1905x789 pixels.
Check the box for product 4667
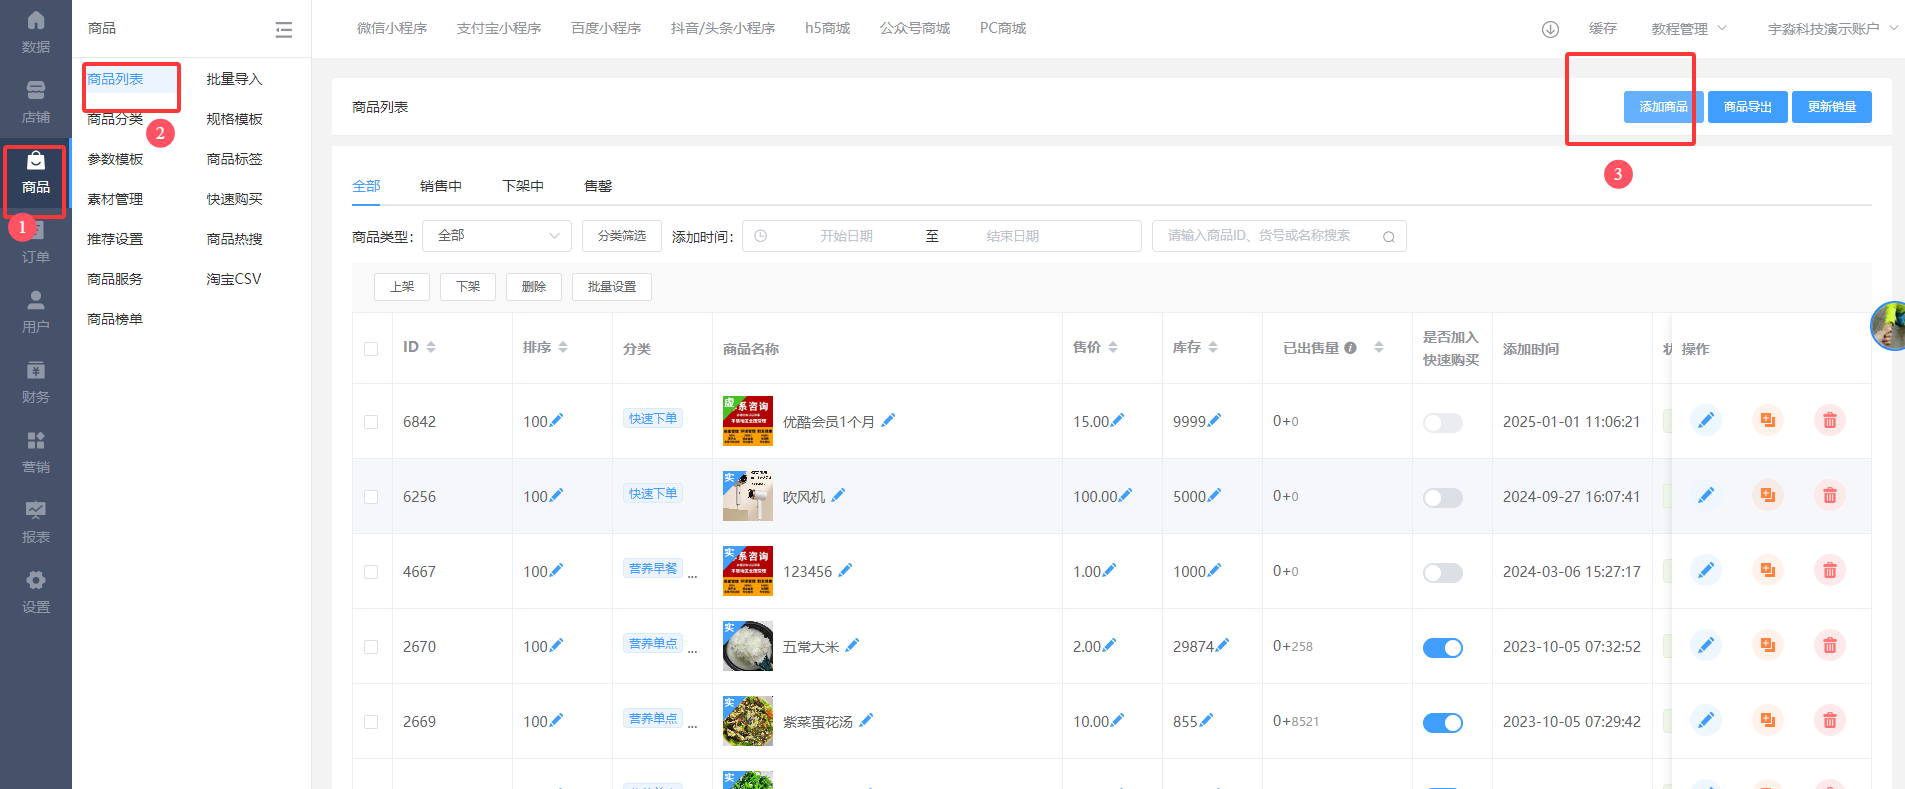click(x=371, y=572)
